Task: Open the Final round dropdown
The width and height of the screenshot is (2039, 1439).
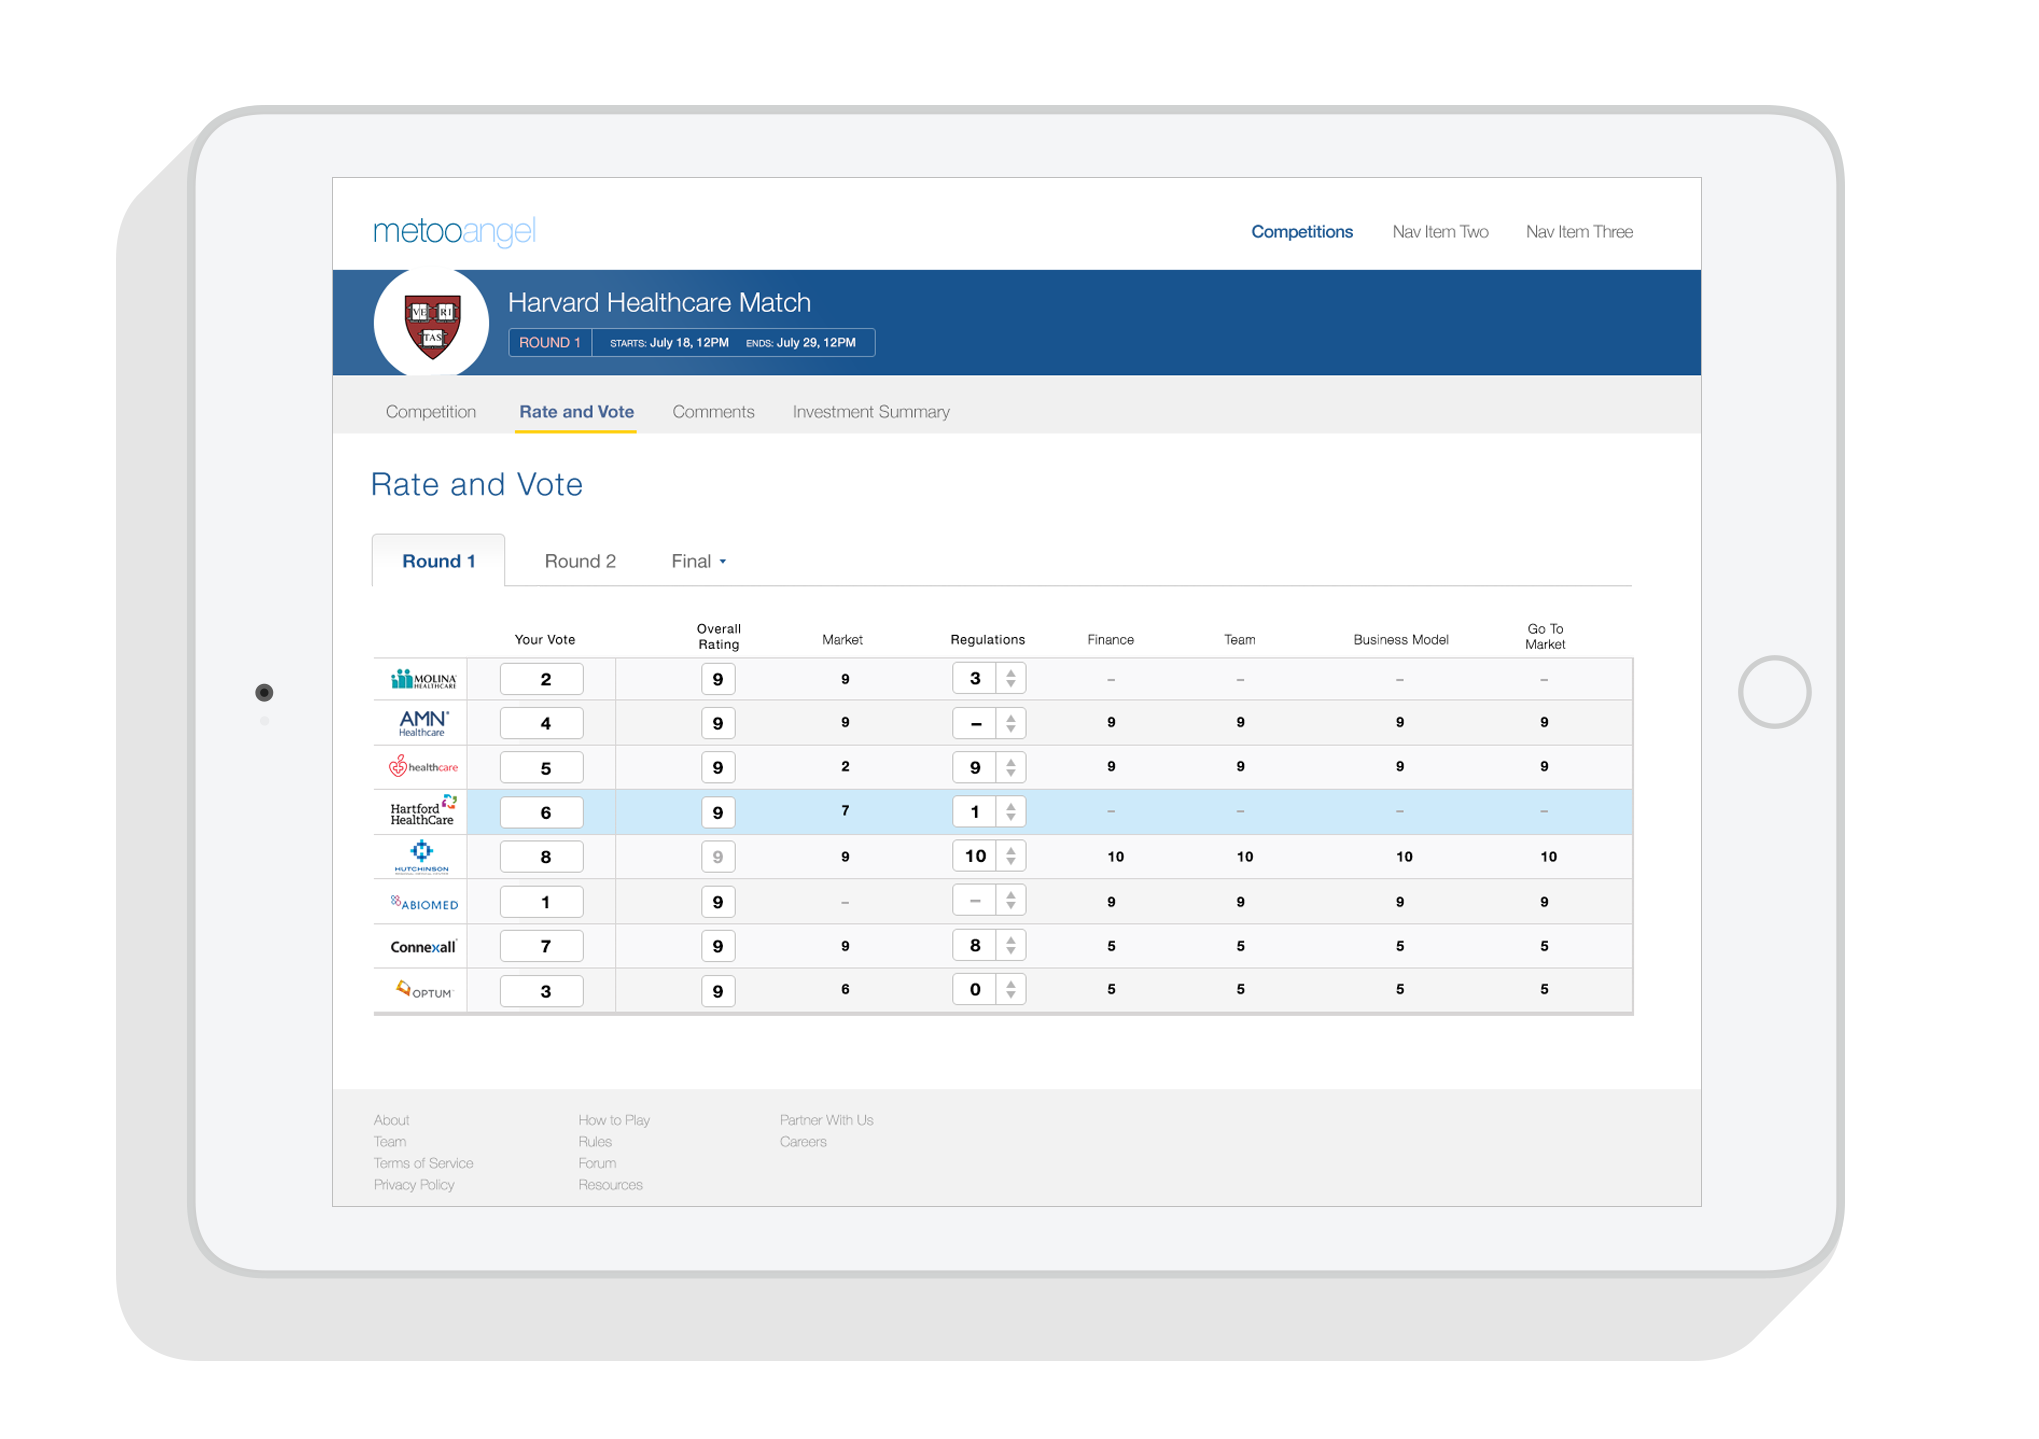Action: (x=698, y=561)
